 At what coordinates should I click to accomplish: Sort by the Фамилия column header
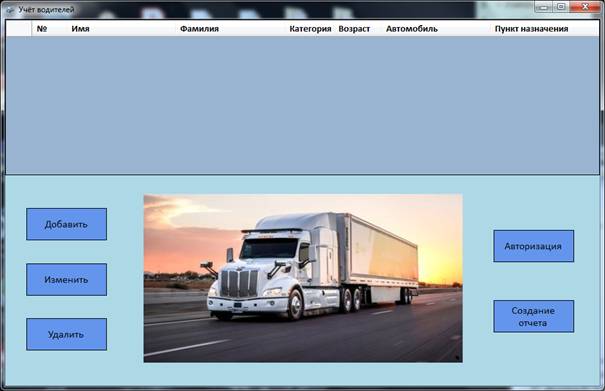[x=199, y=29]
